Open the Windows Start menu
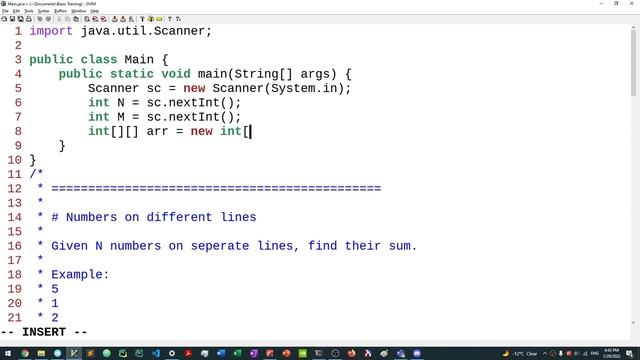The width and height of the screenshot is (640, 360). tap(8, 353)
